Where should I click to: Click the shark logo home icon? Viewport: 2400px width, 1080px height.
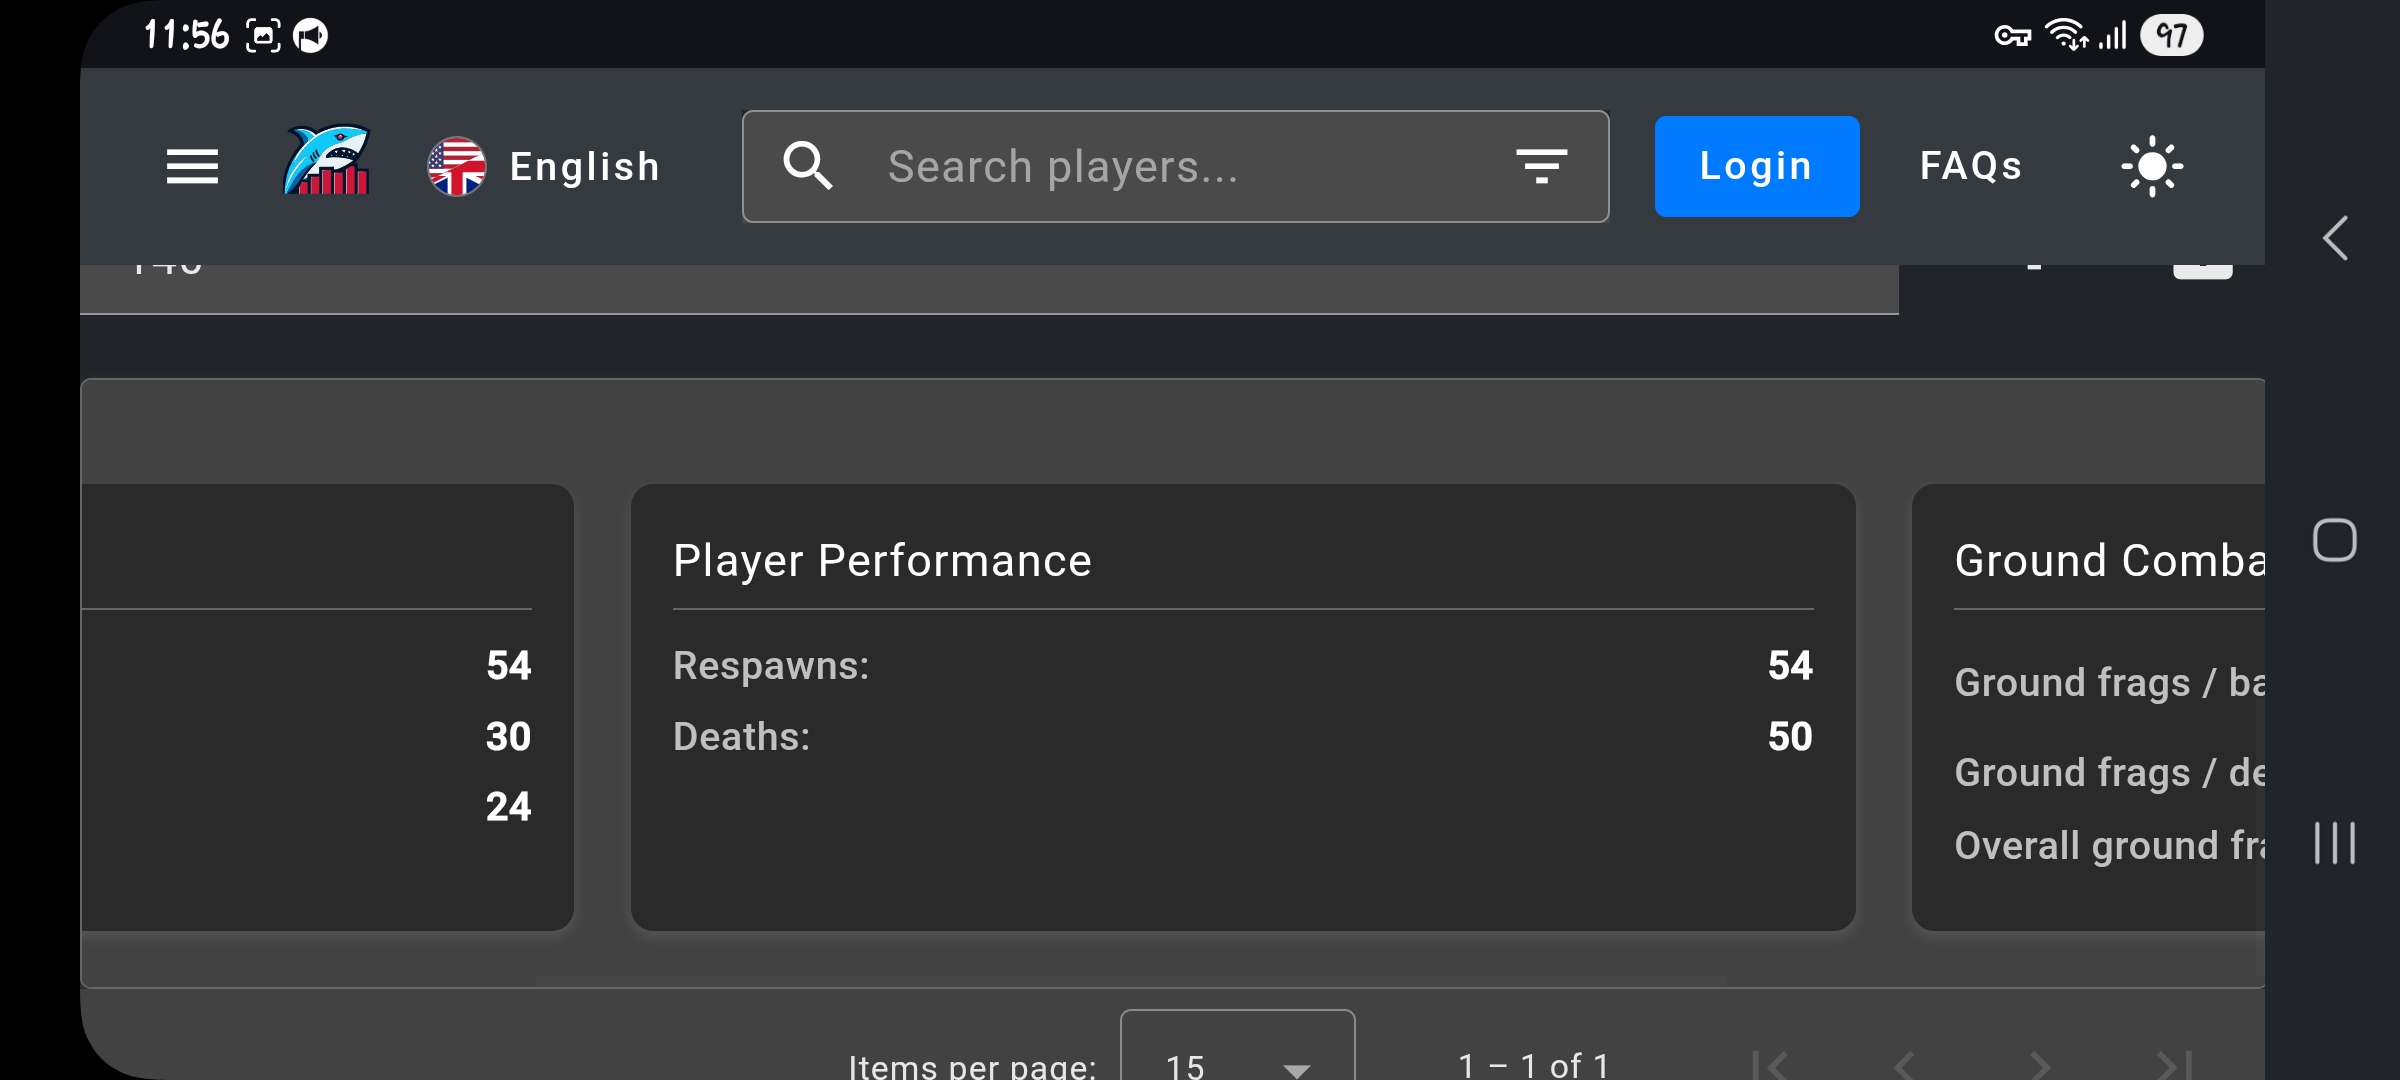click(327, 160)
